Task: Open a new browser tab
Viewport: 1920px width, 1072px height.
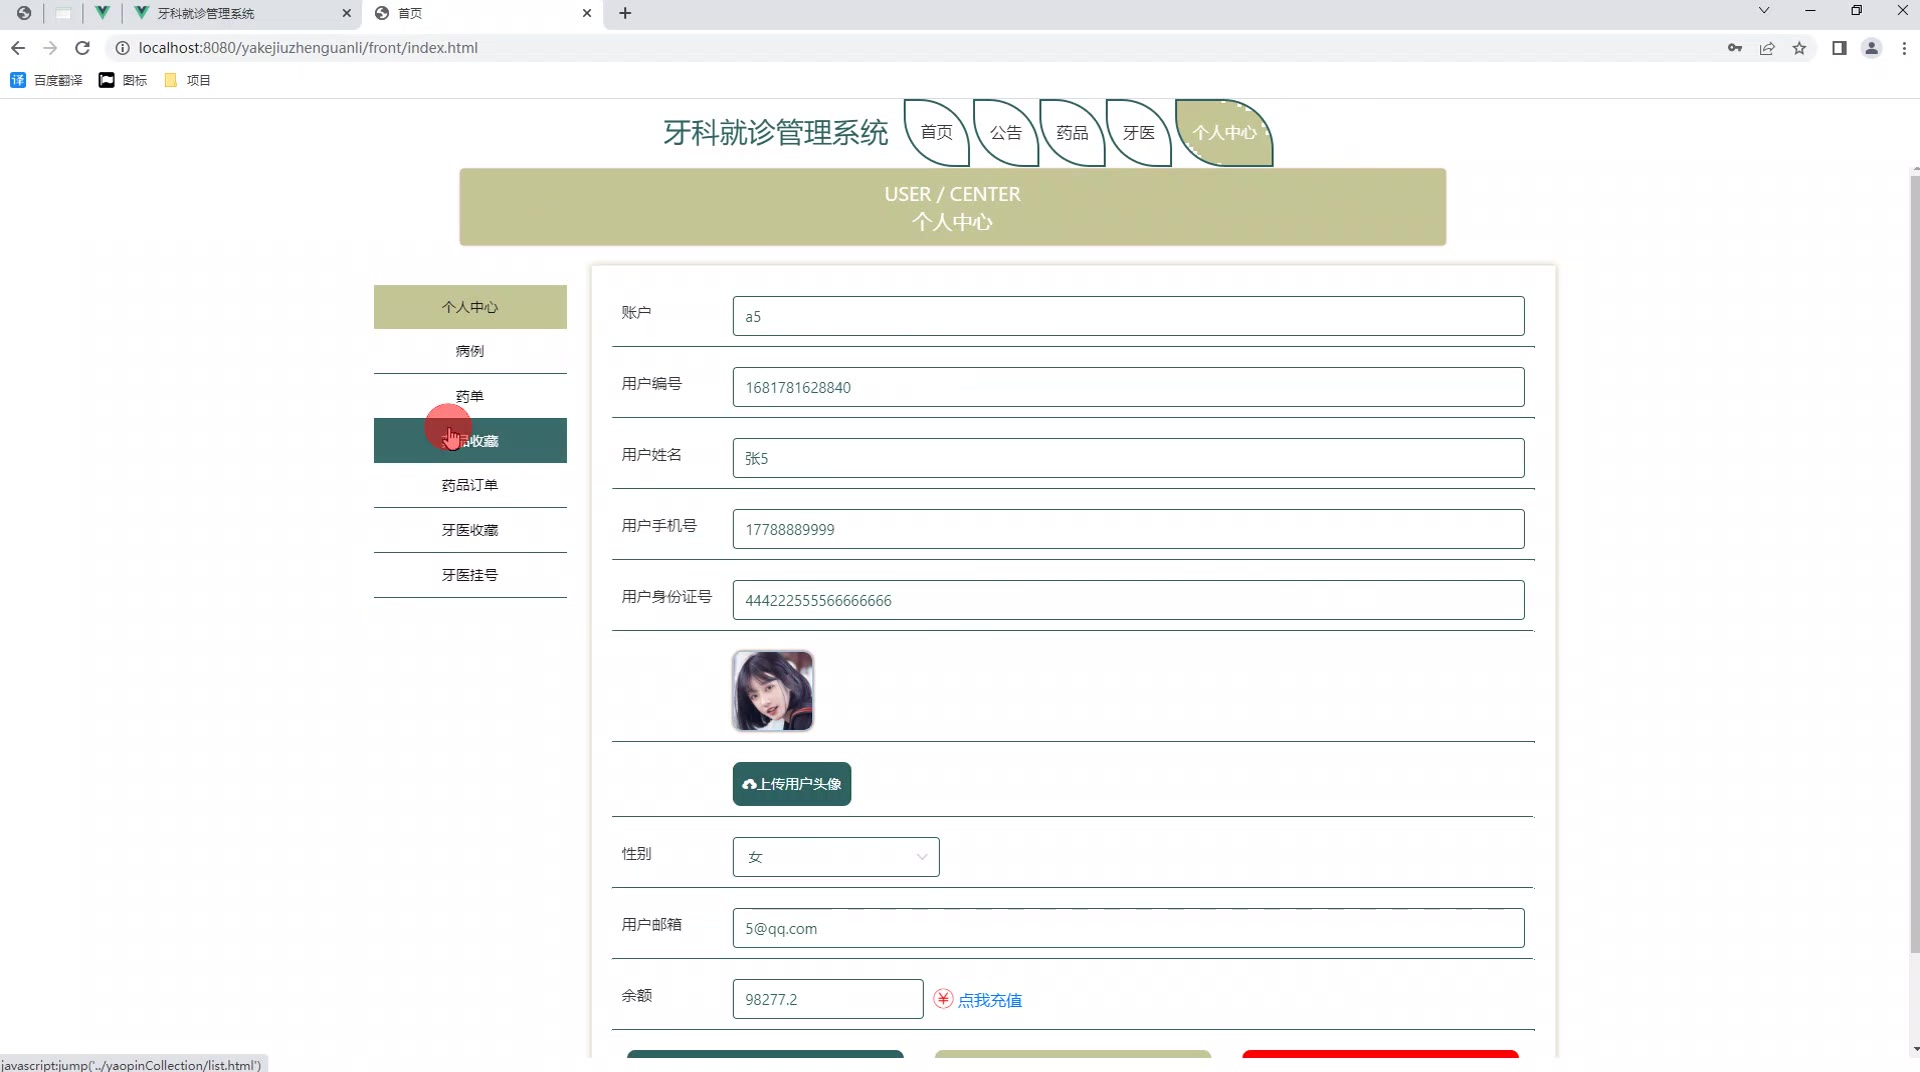Action: tap(625, 13)
